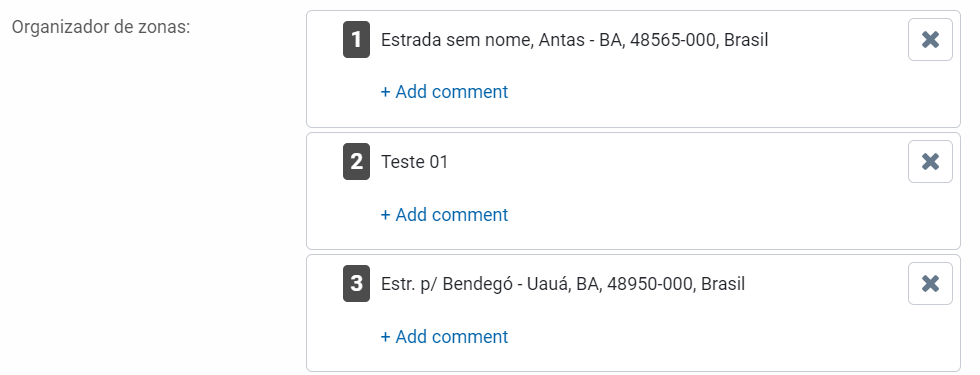Click empty space left of badge 3

coord(325,284)
